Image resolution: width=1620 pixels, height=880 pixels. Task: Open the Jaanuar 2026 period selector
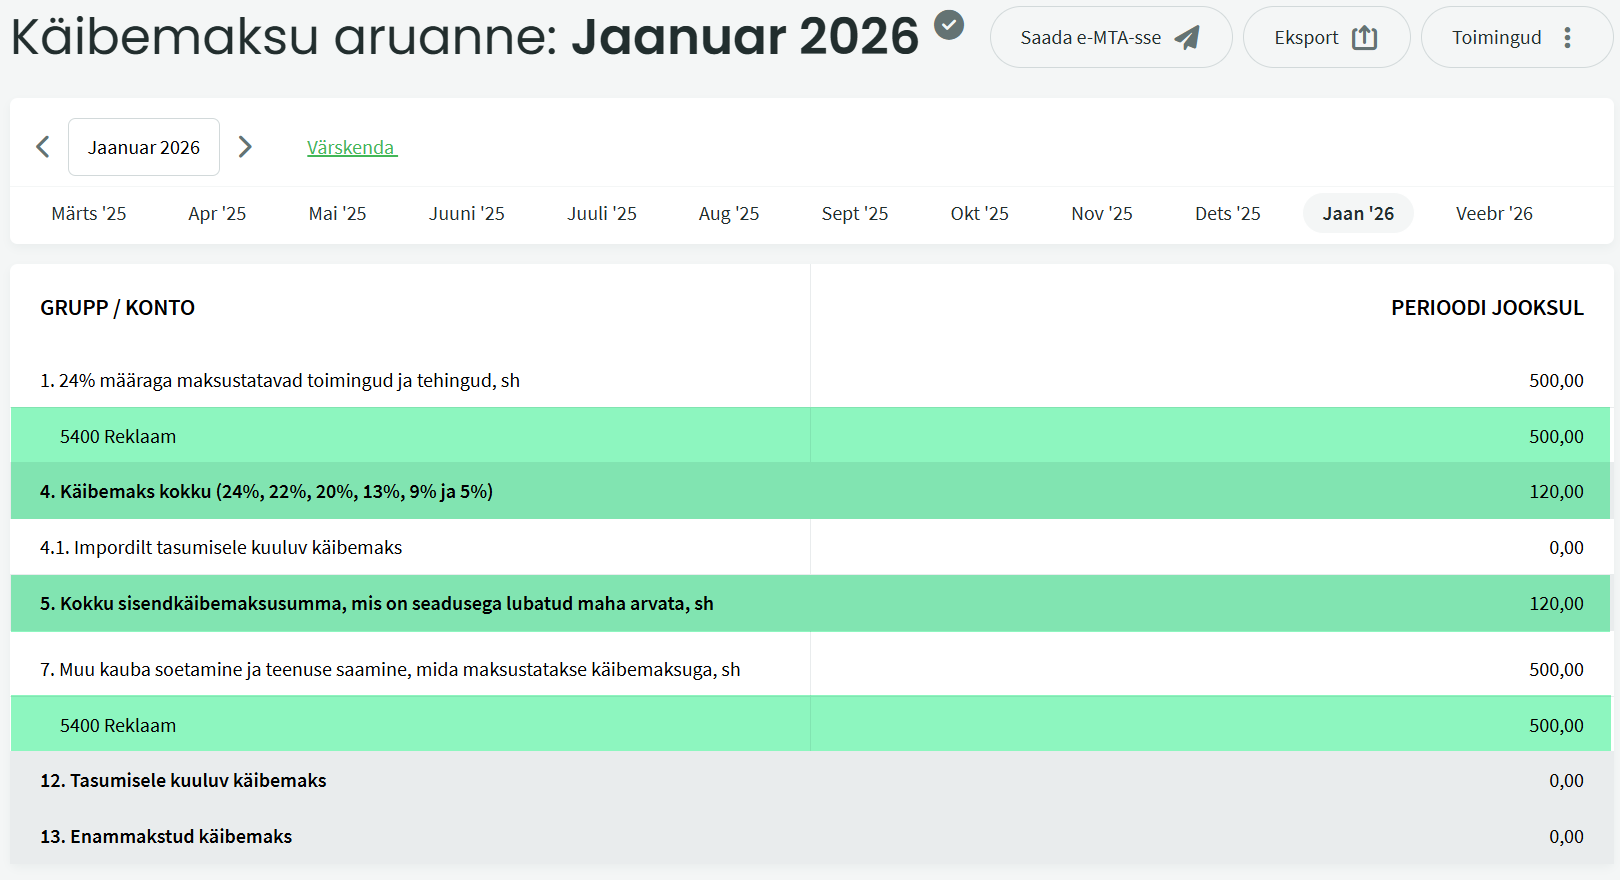(144, 147)
